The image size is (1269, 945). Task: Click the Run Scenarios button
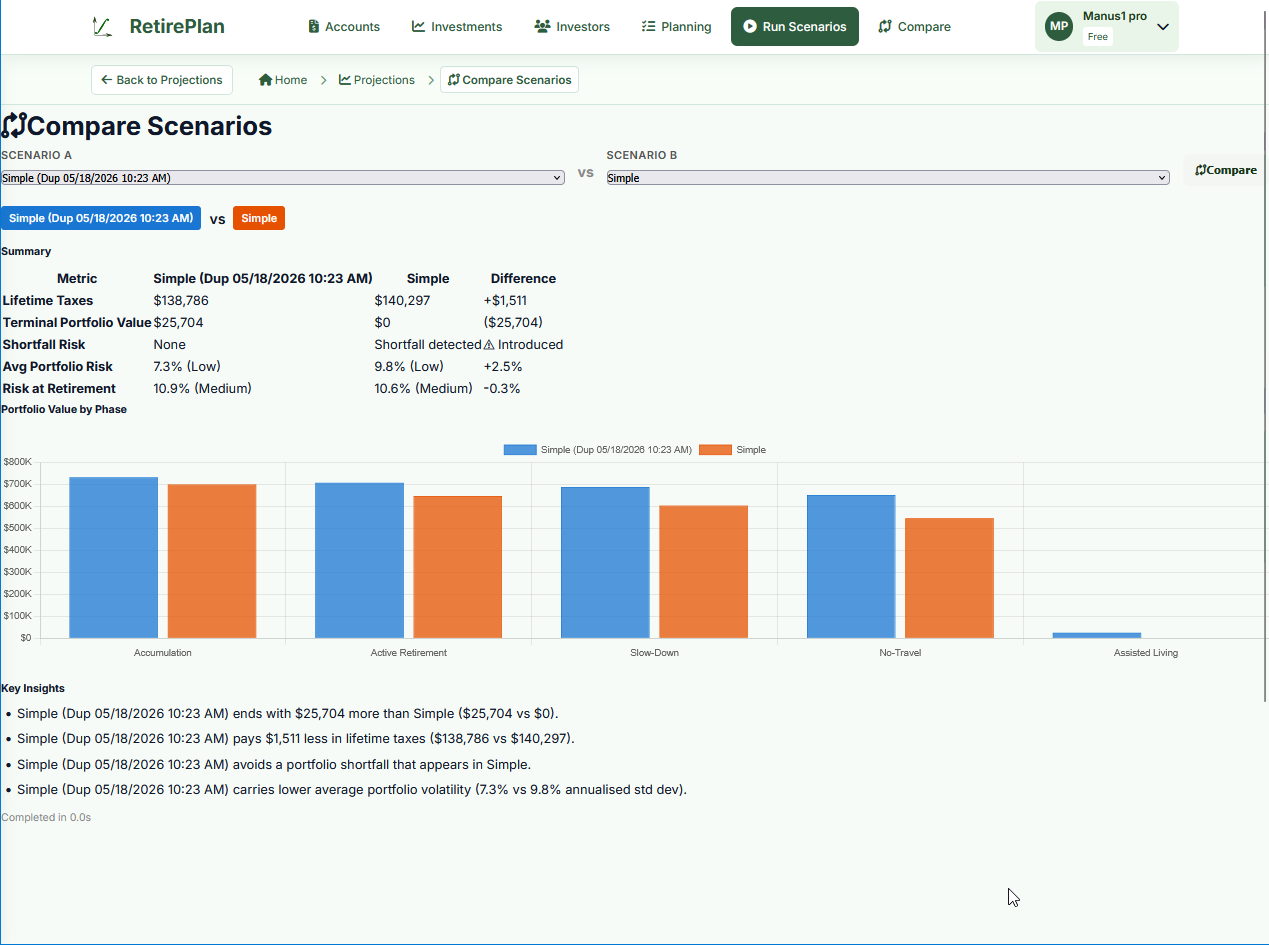795,27
